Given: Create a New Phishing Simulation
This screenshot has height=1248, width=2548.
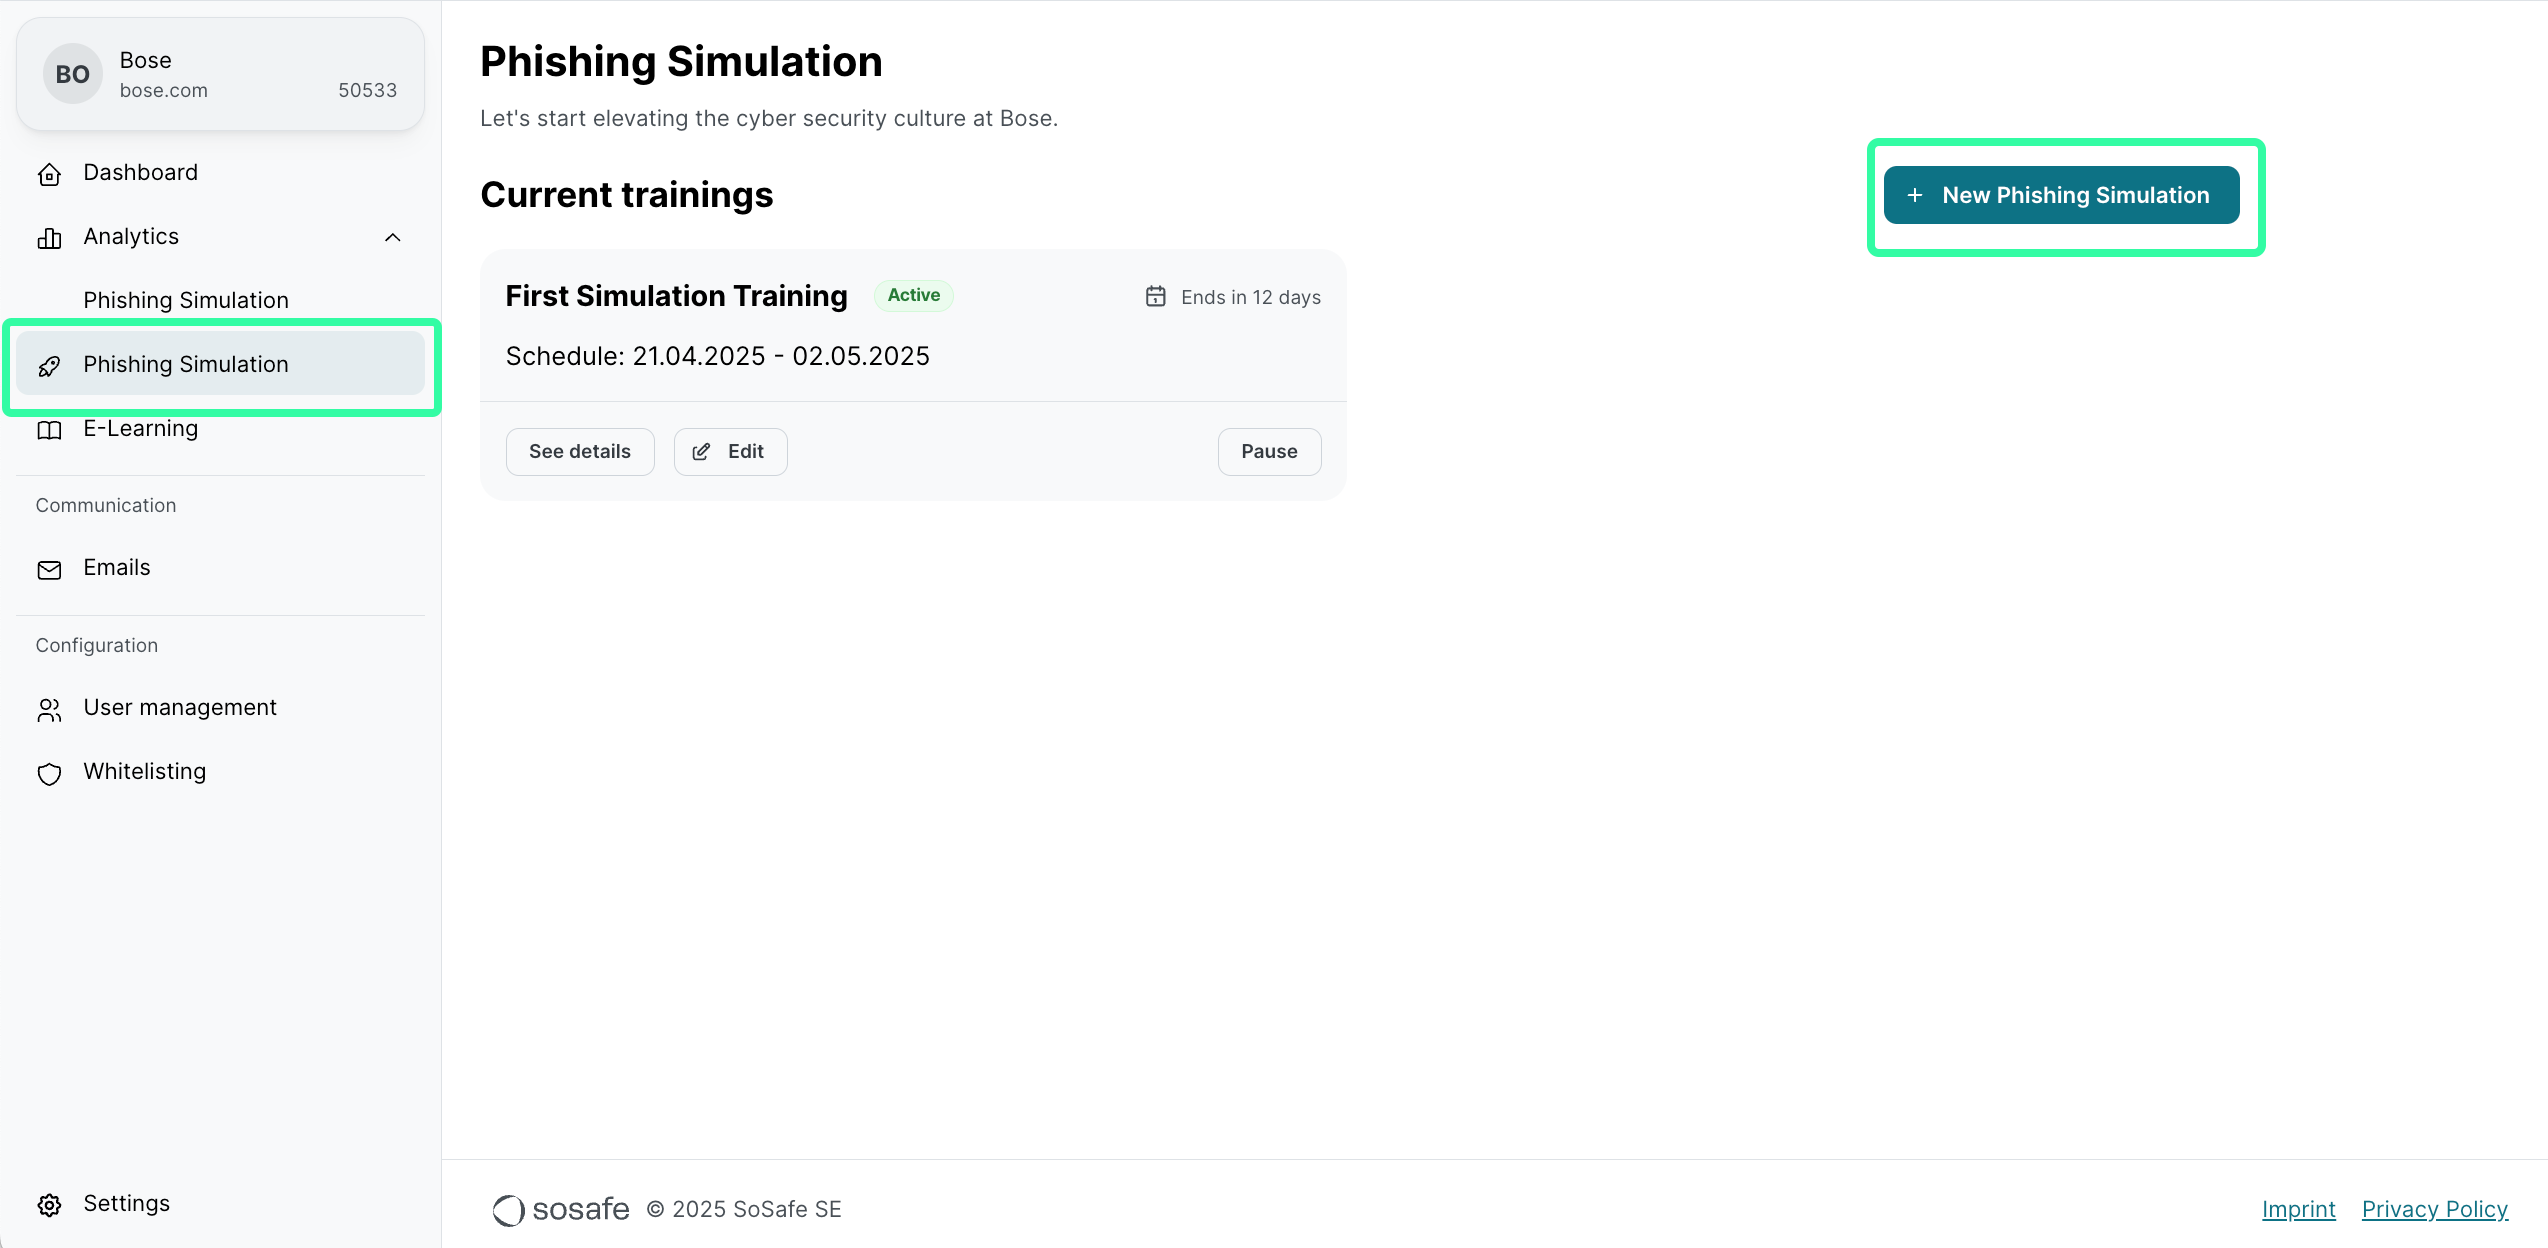Looking at the screenshot, I should tap(2061, 196).
